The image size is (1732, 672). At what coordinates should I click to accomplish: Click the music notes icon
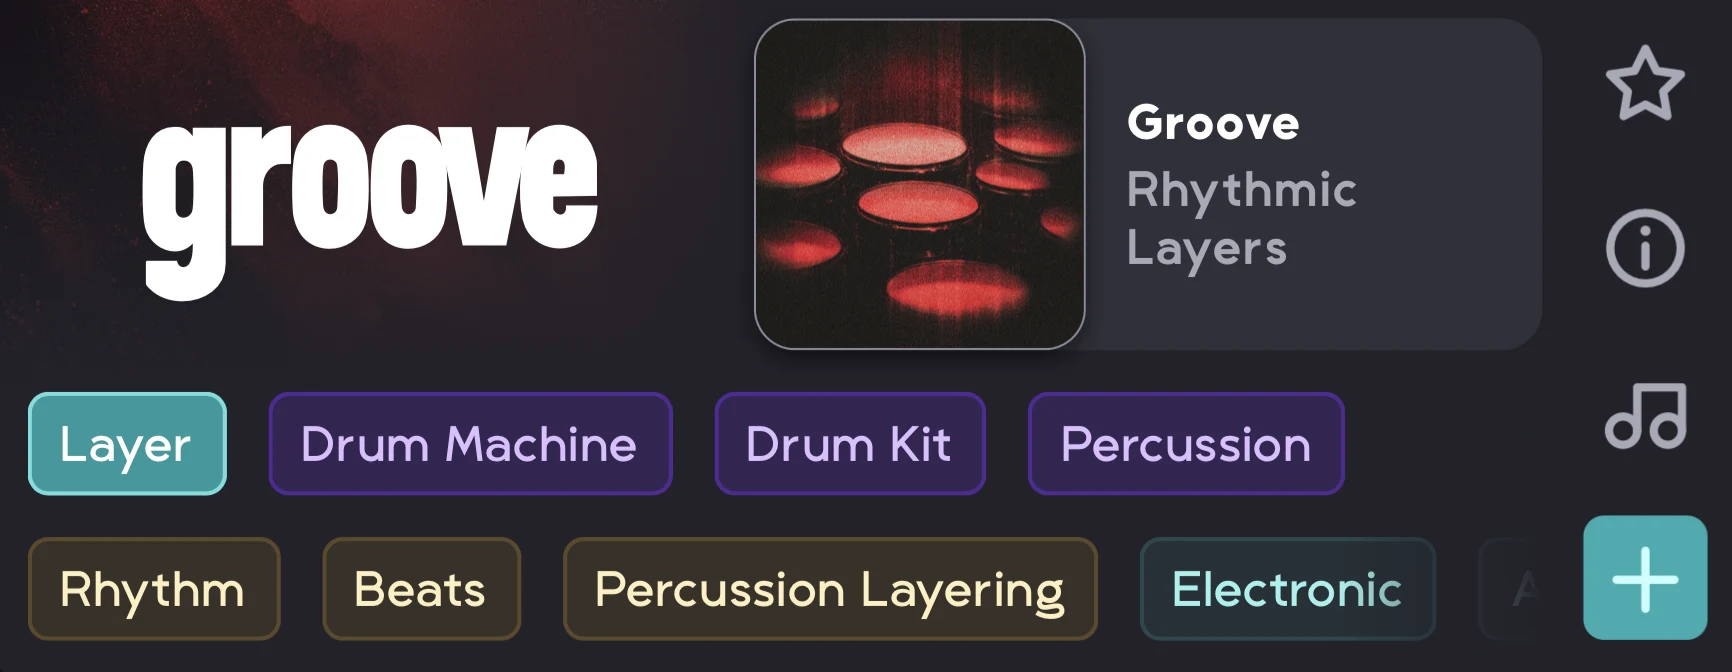(x=1645, y=415)
